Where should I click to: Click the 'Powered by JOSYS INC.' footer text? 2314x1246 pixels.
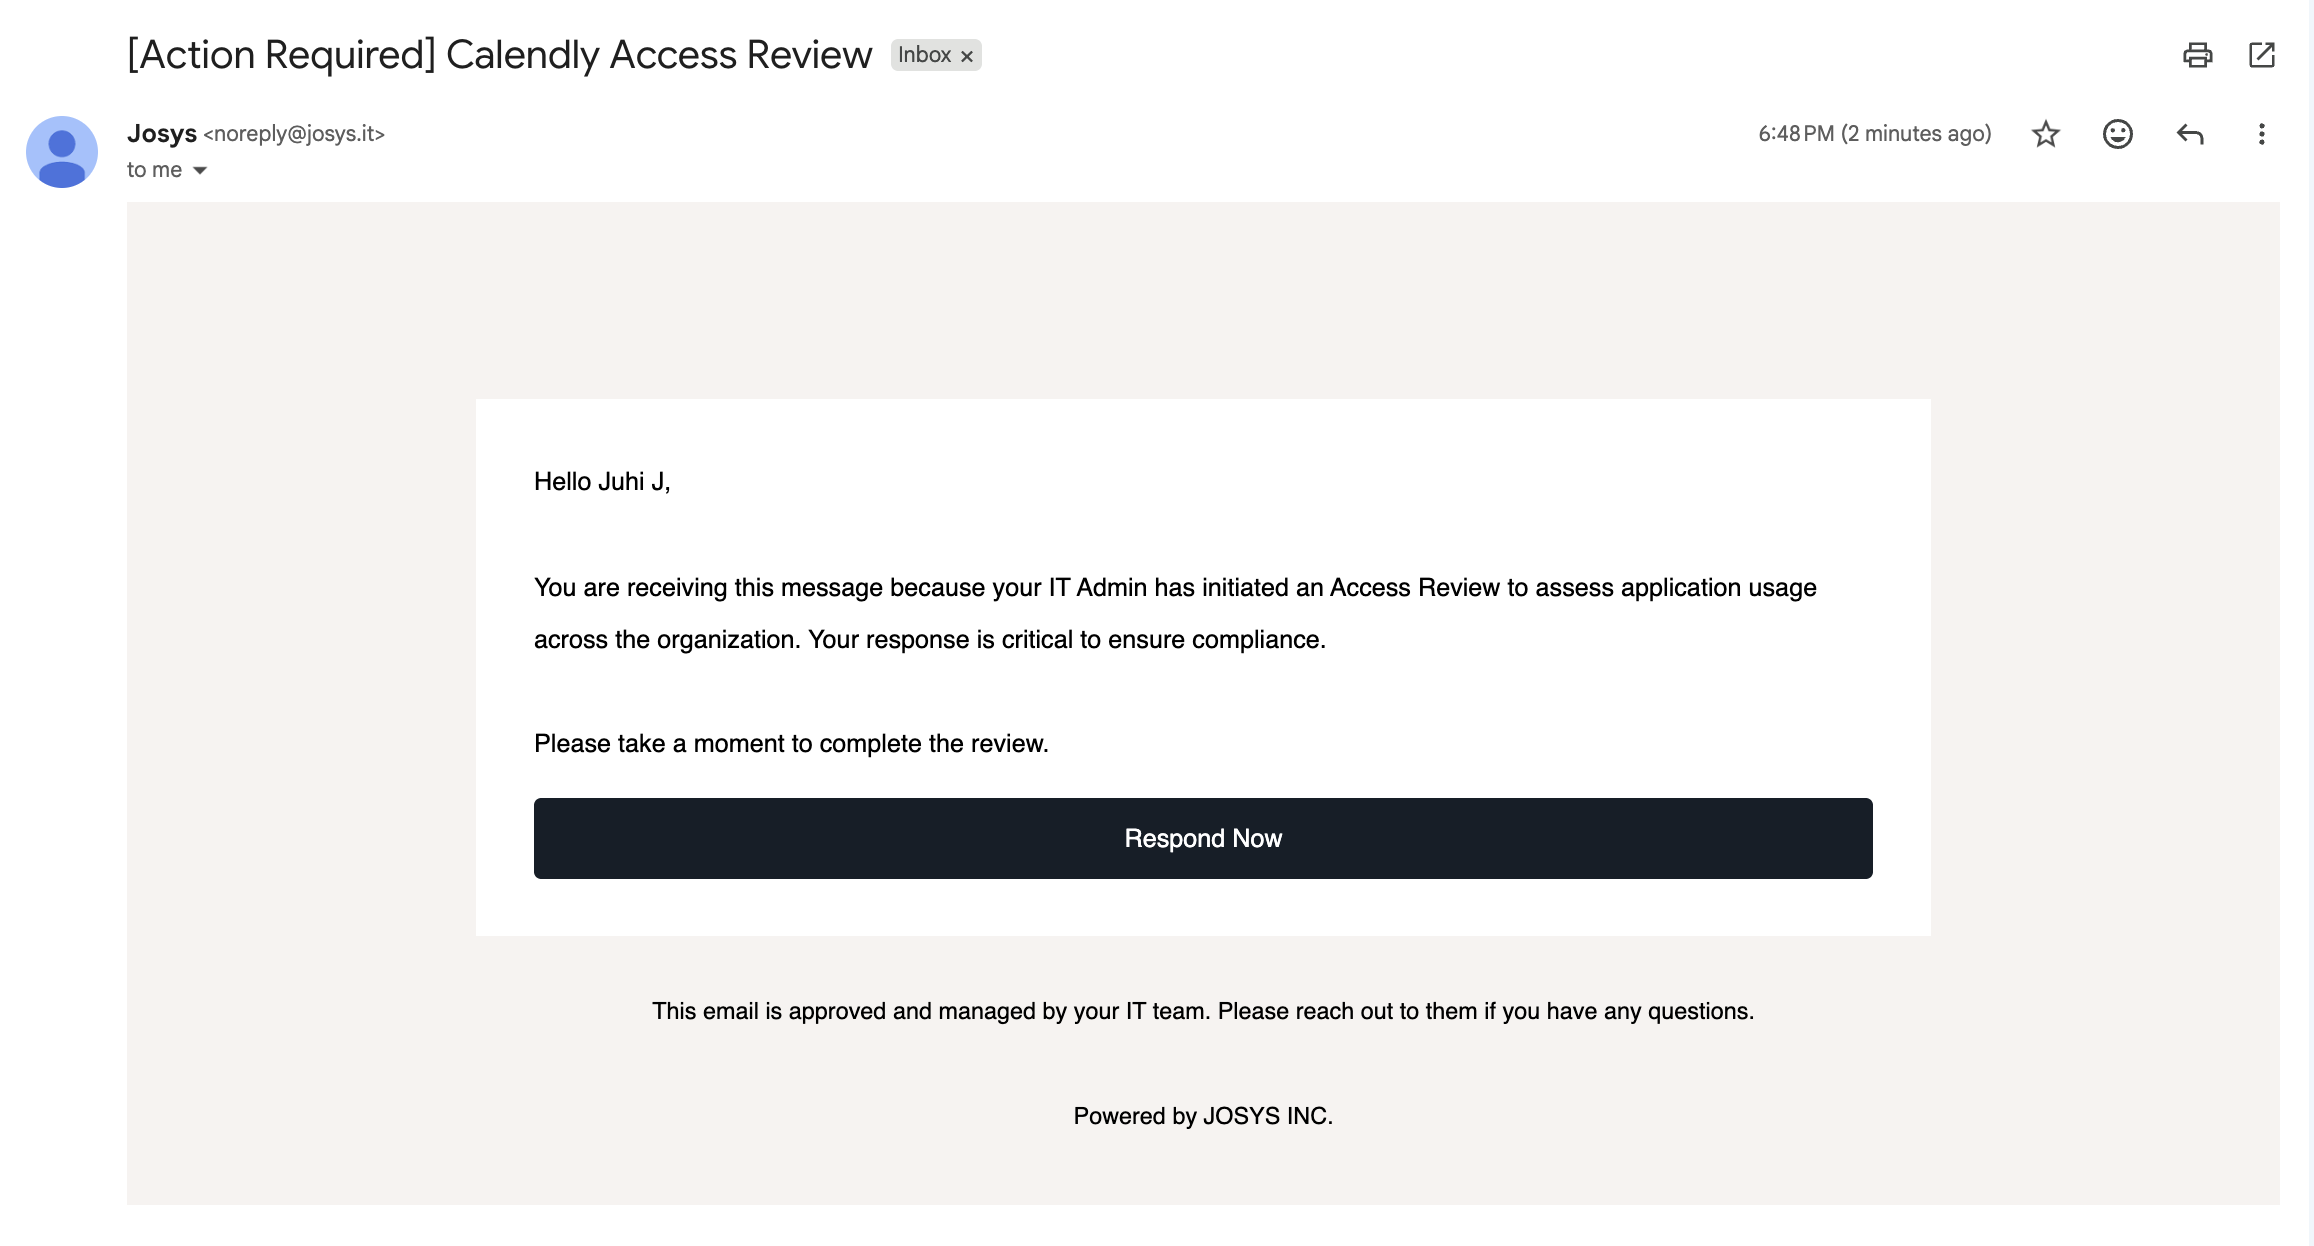tap(1203, 1116)
